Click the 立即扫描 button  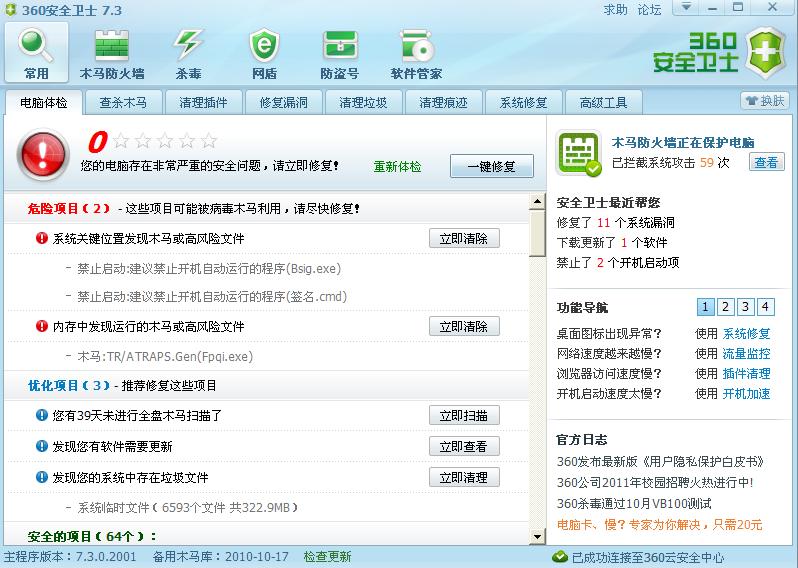click(464, 415)
